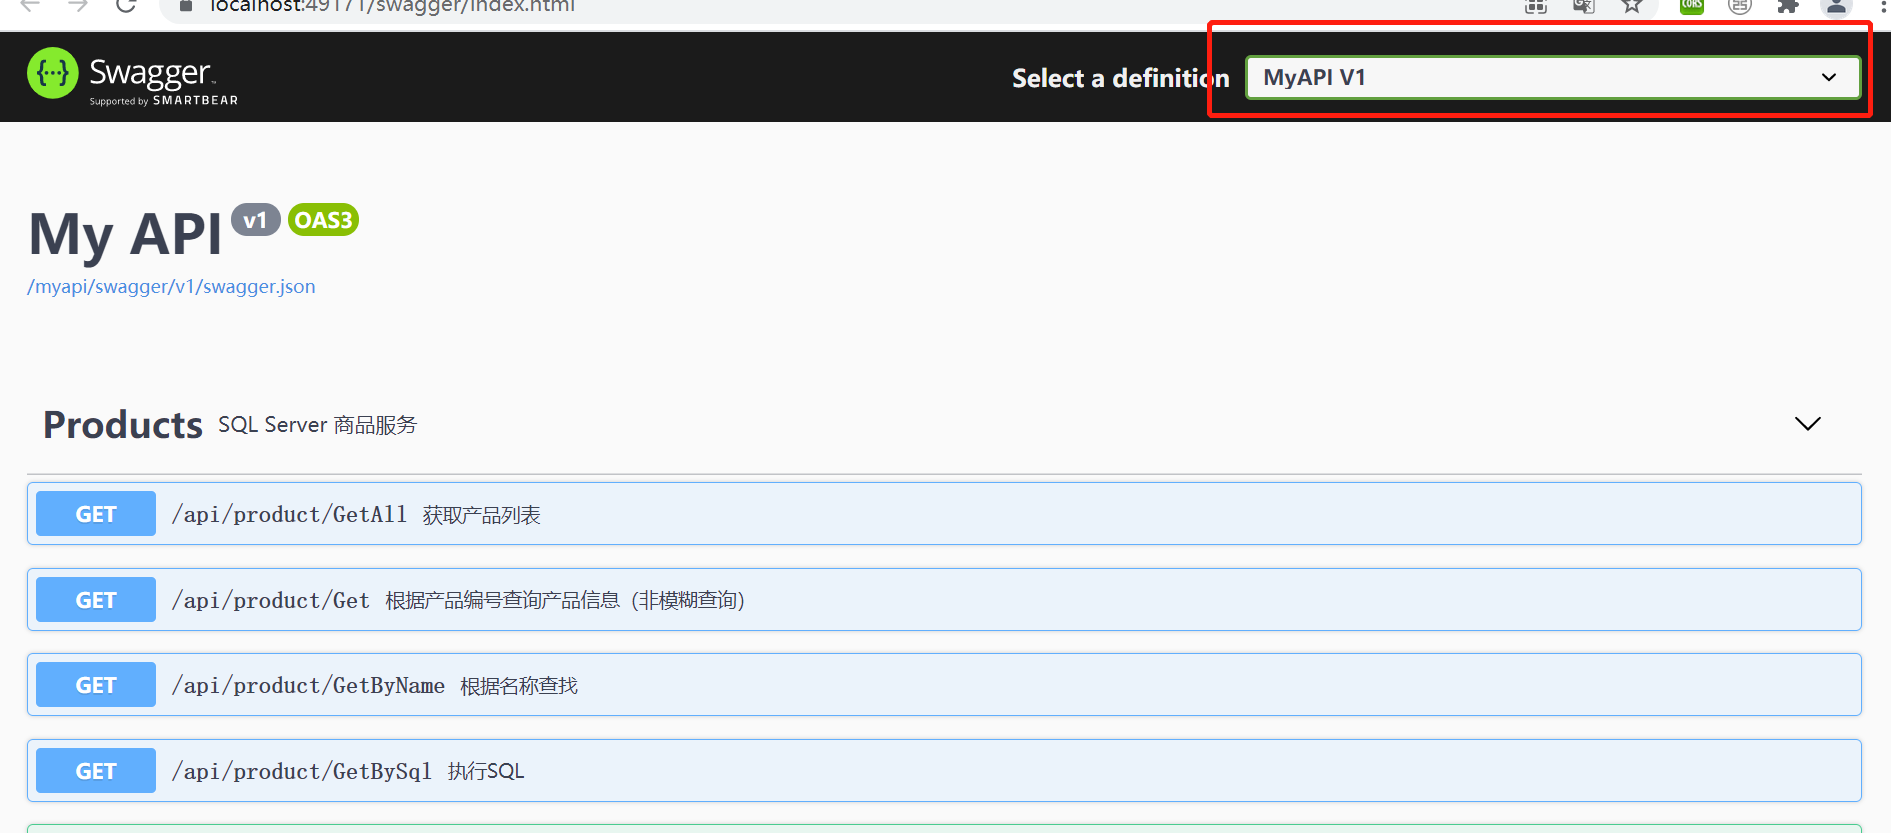Open the round gray extension icon
This screenshot has height=833, width=1891.
point(1740,6)
